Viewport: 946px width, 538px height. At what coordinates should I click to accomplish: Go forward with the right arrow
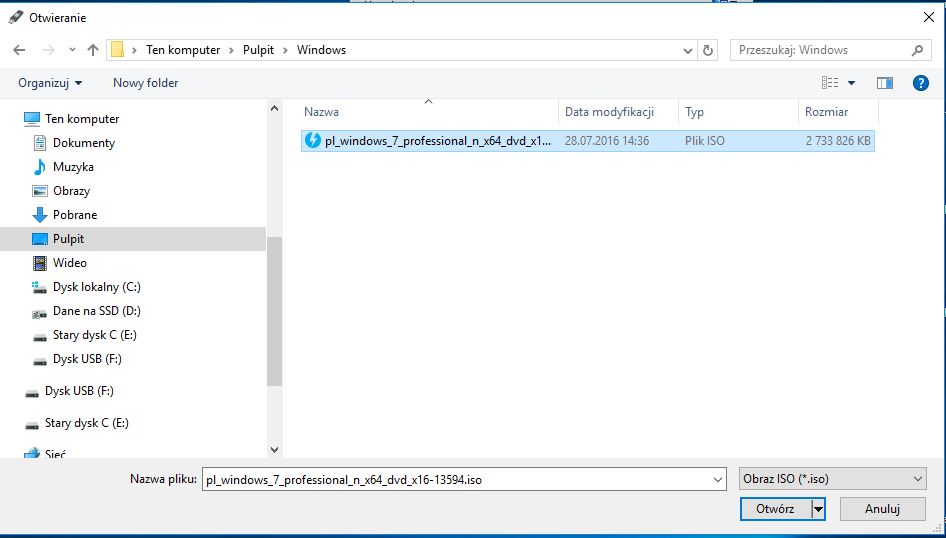(48, 50)
